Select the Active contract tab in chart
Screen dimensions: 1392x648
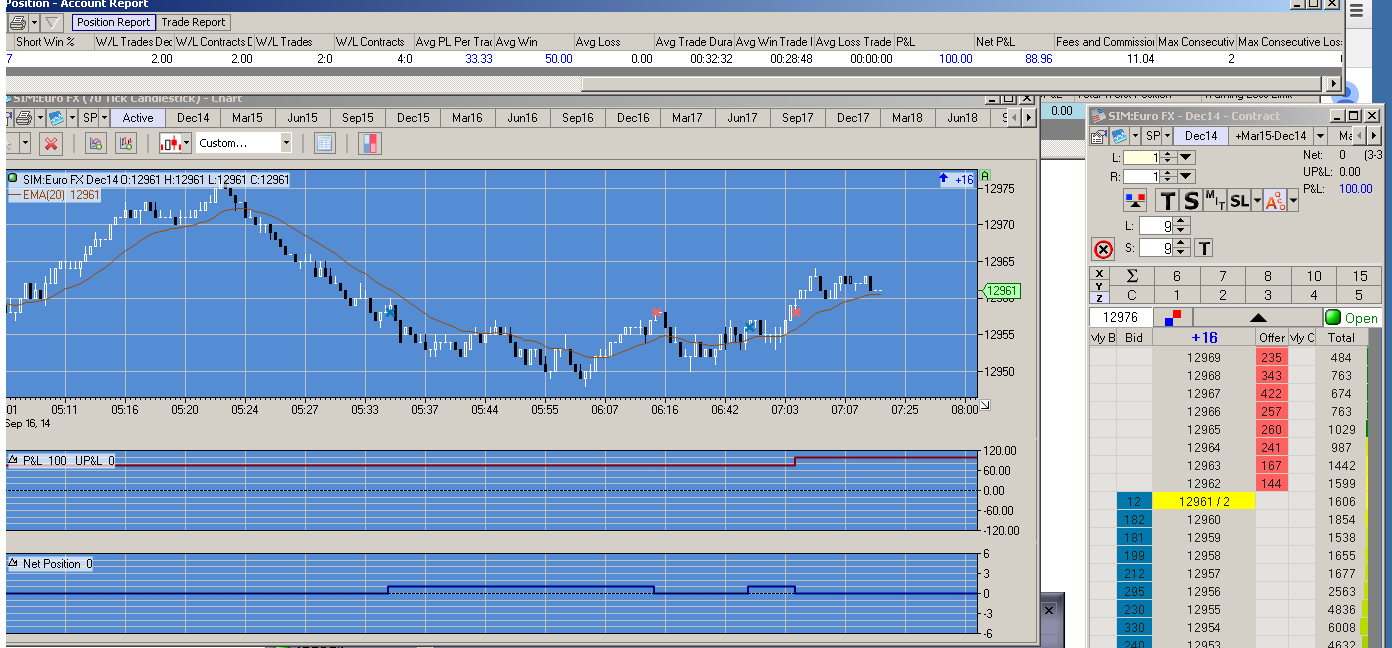(138, 118)
